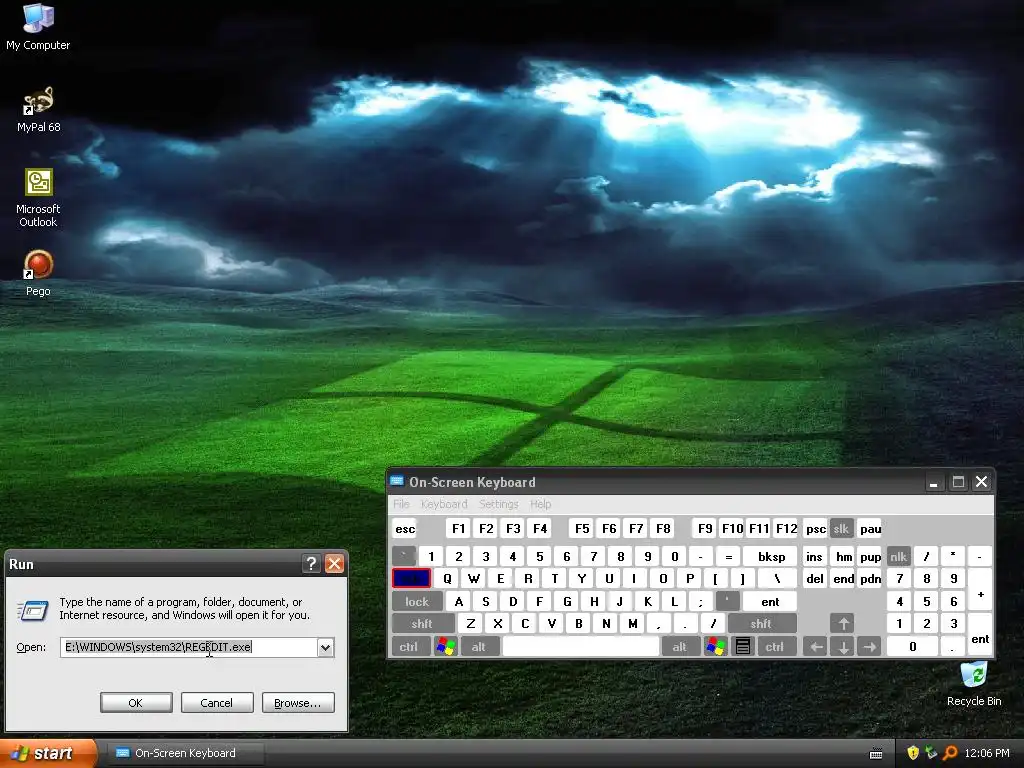Viewport: 1024px width, 768px height.
Task: Click Cancel in the Run dialog
Action: 217,703
